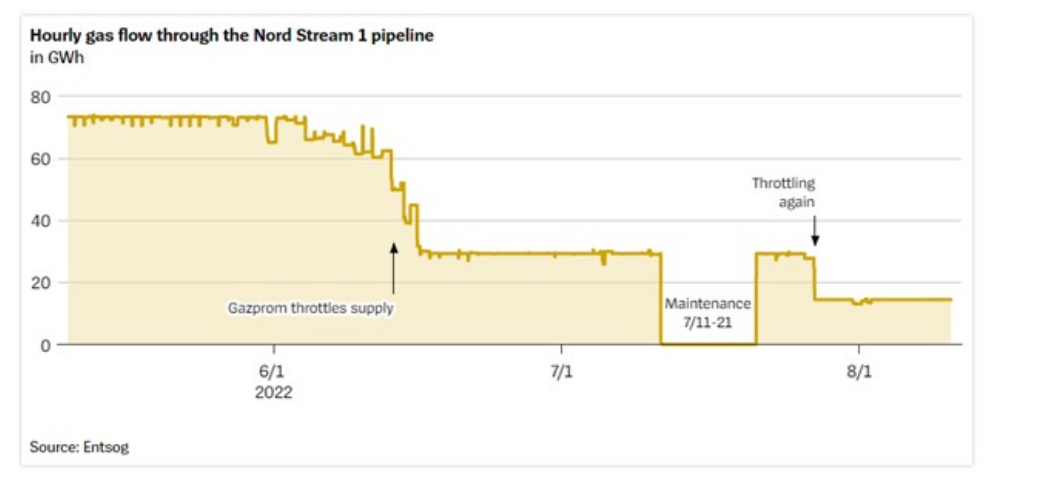Click the 'Source: Entsog' credit text

[79, 447]
